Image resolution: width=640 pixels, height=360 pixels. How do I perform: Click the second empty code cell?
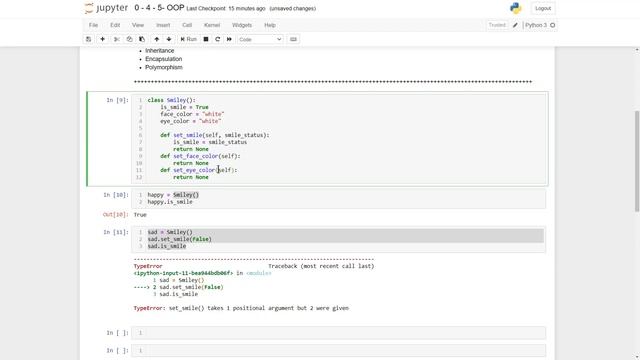339,350
